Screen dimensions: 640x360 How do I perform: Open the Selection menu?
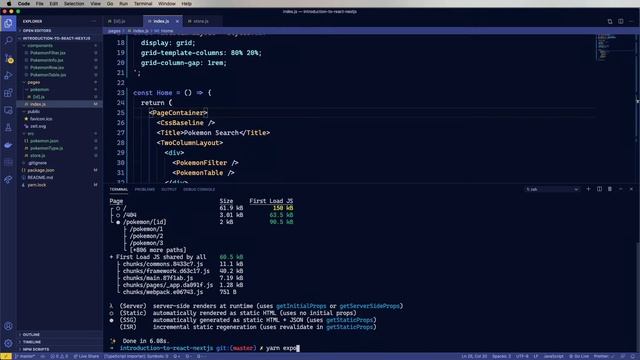point(74,4)
